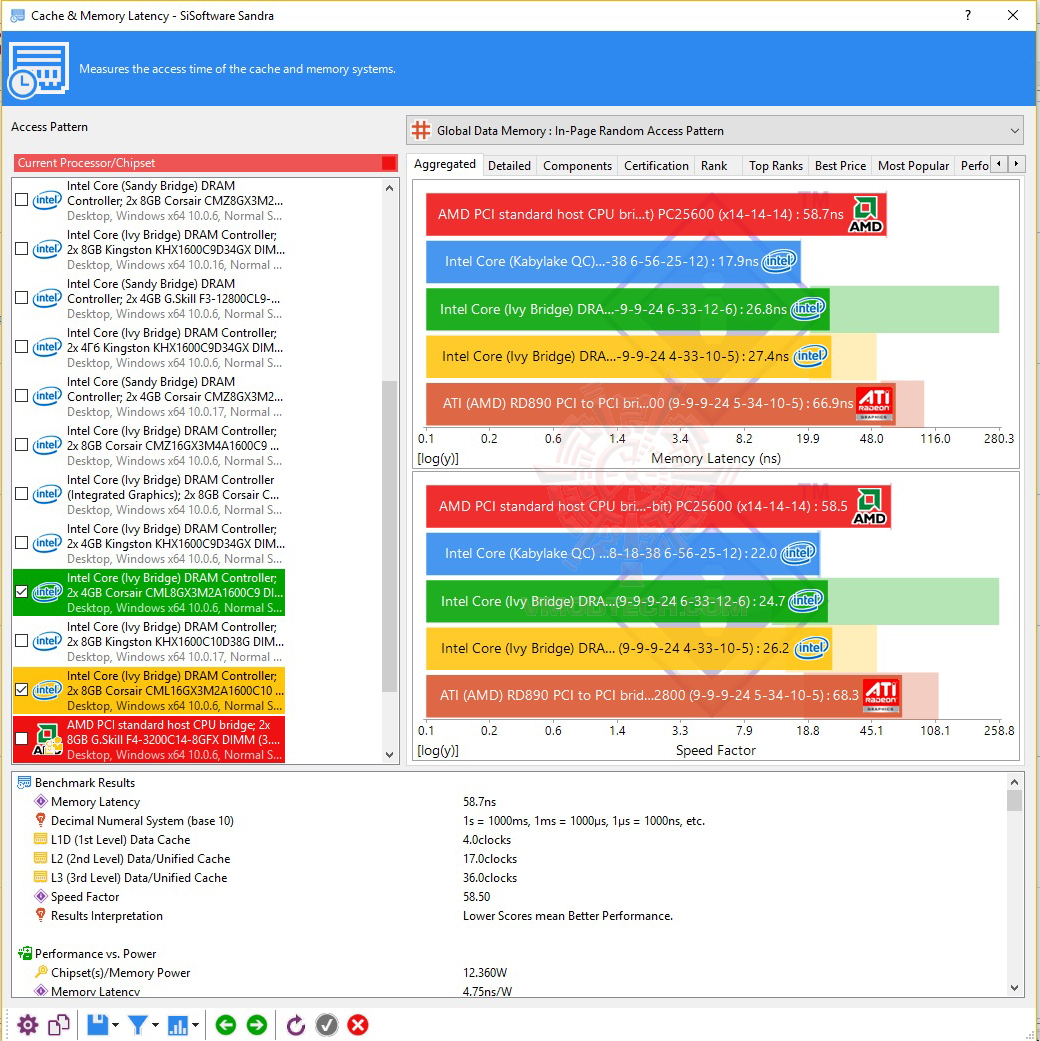
Task: Click the filter funnel icon
Action: [137, 1025]
